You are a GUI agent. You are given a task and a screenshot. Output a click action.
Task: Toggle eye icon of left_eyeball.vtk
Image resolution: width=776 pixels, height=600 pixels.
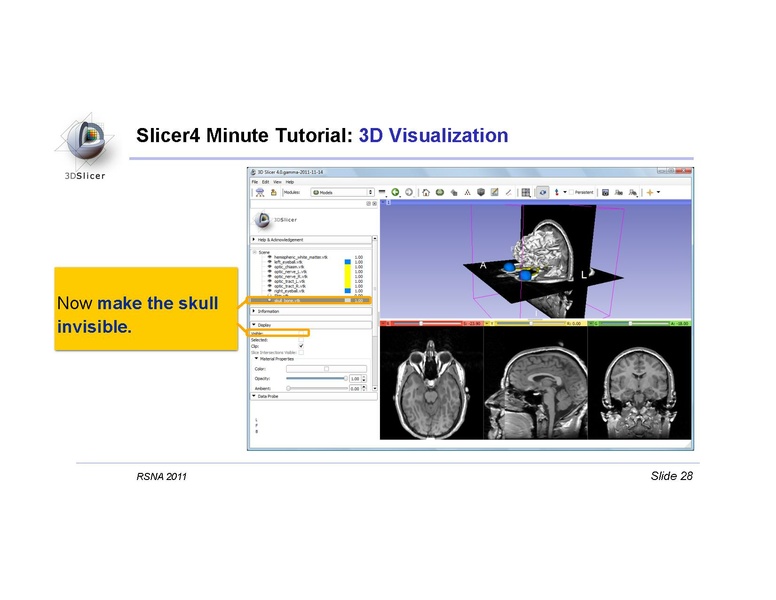[x=269, y=262]
